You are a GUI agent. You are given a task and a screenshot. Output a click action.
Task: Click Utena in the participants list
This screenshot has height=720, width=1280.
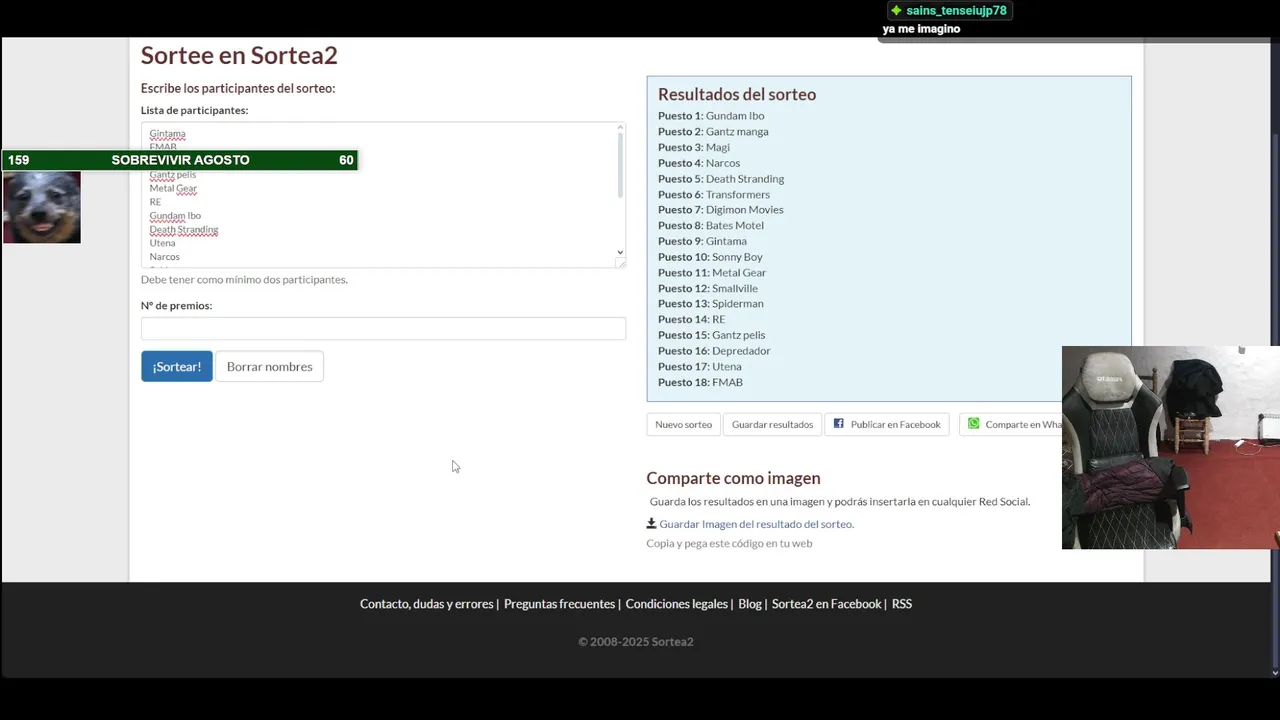coord(162,243)
